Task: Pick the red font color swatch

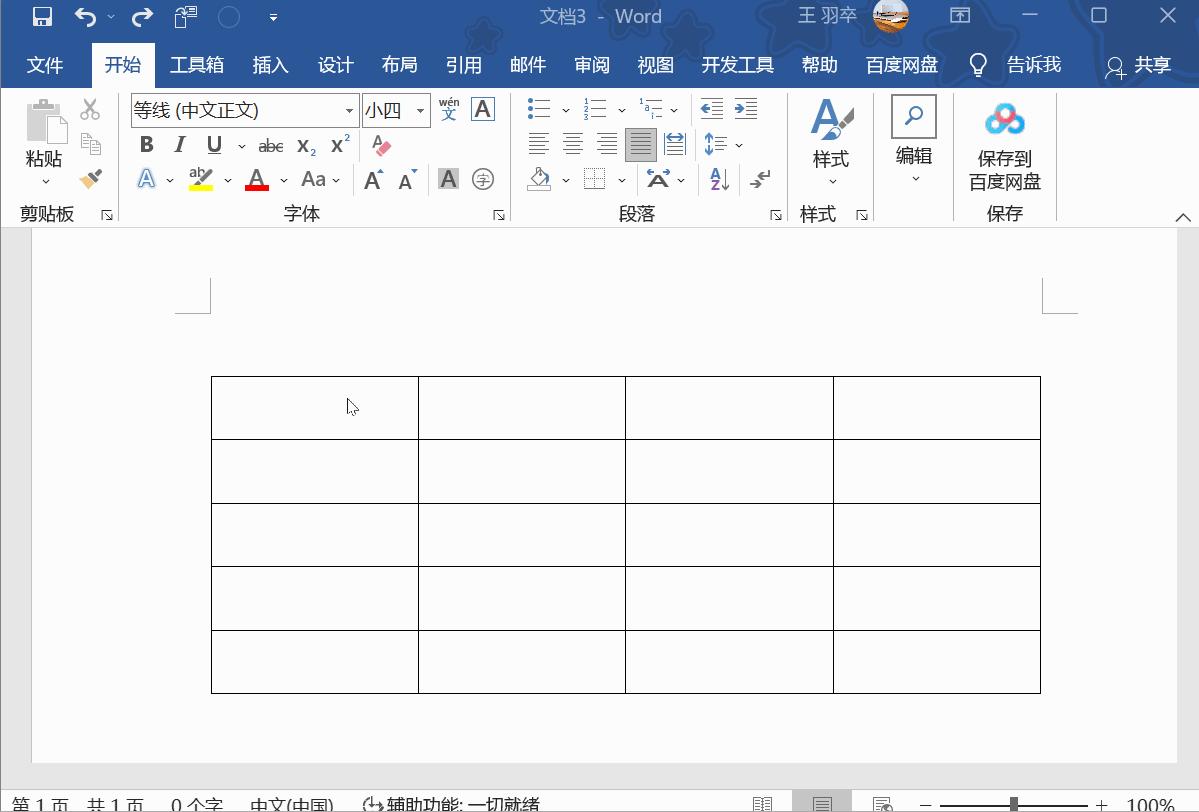Action: tap(256, 179)
